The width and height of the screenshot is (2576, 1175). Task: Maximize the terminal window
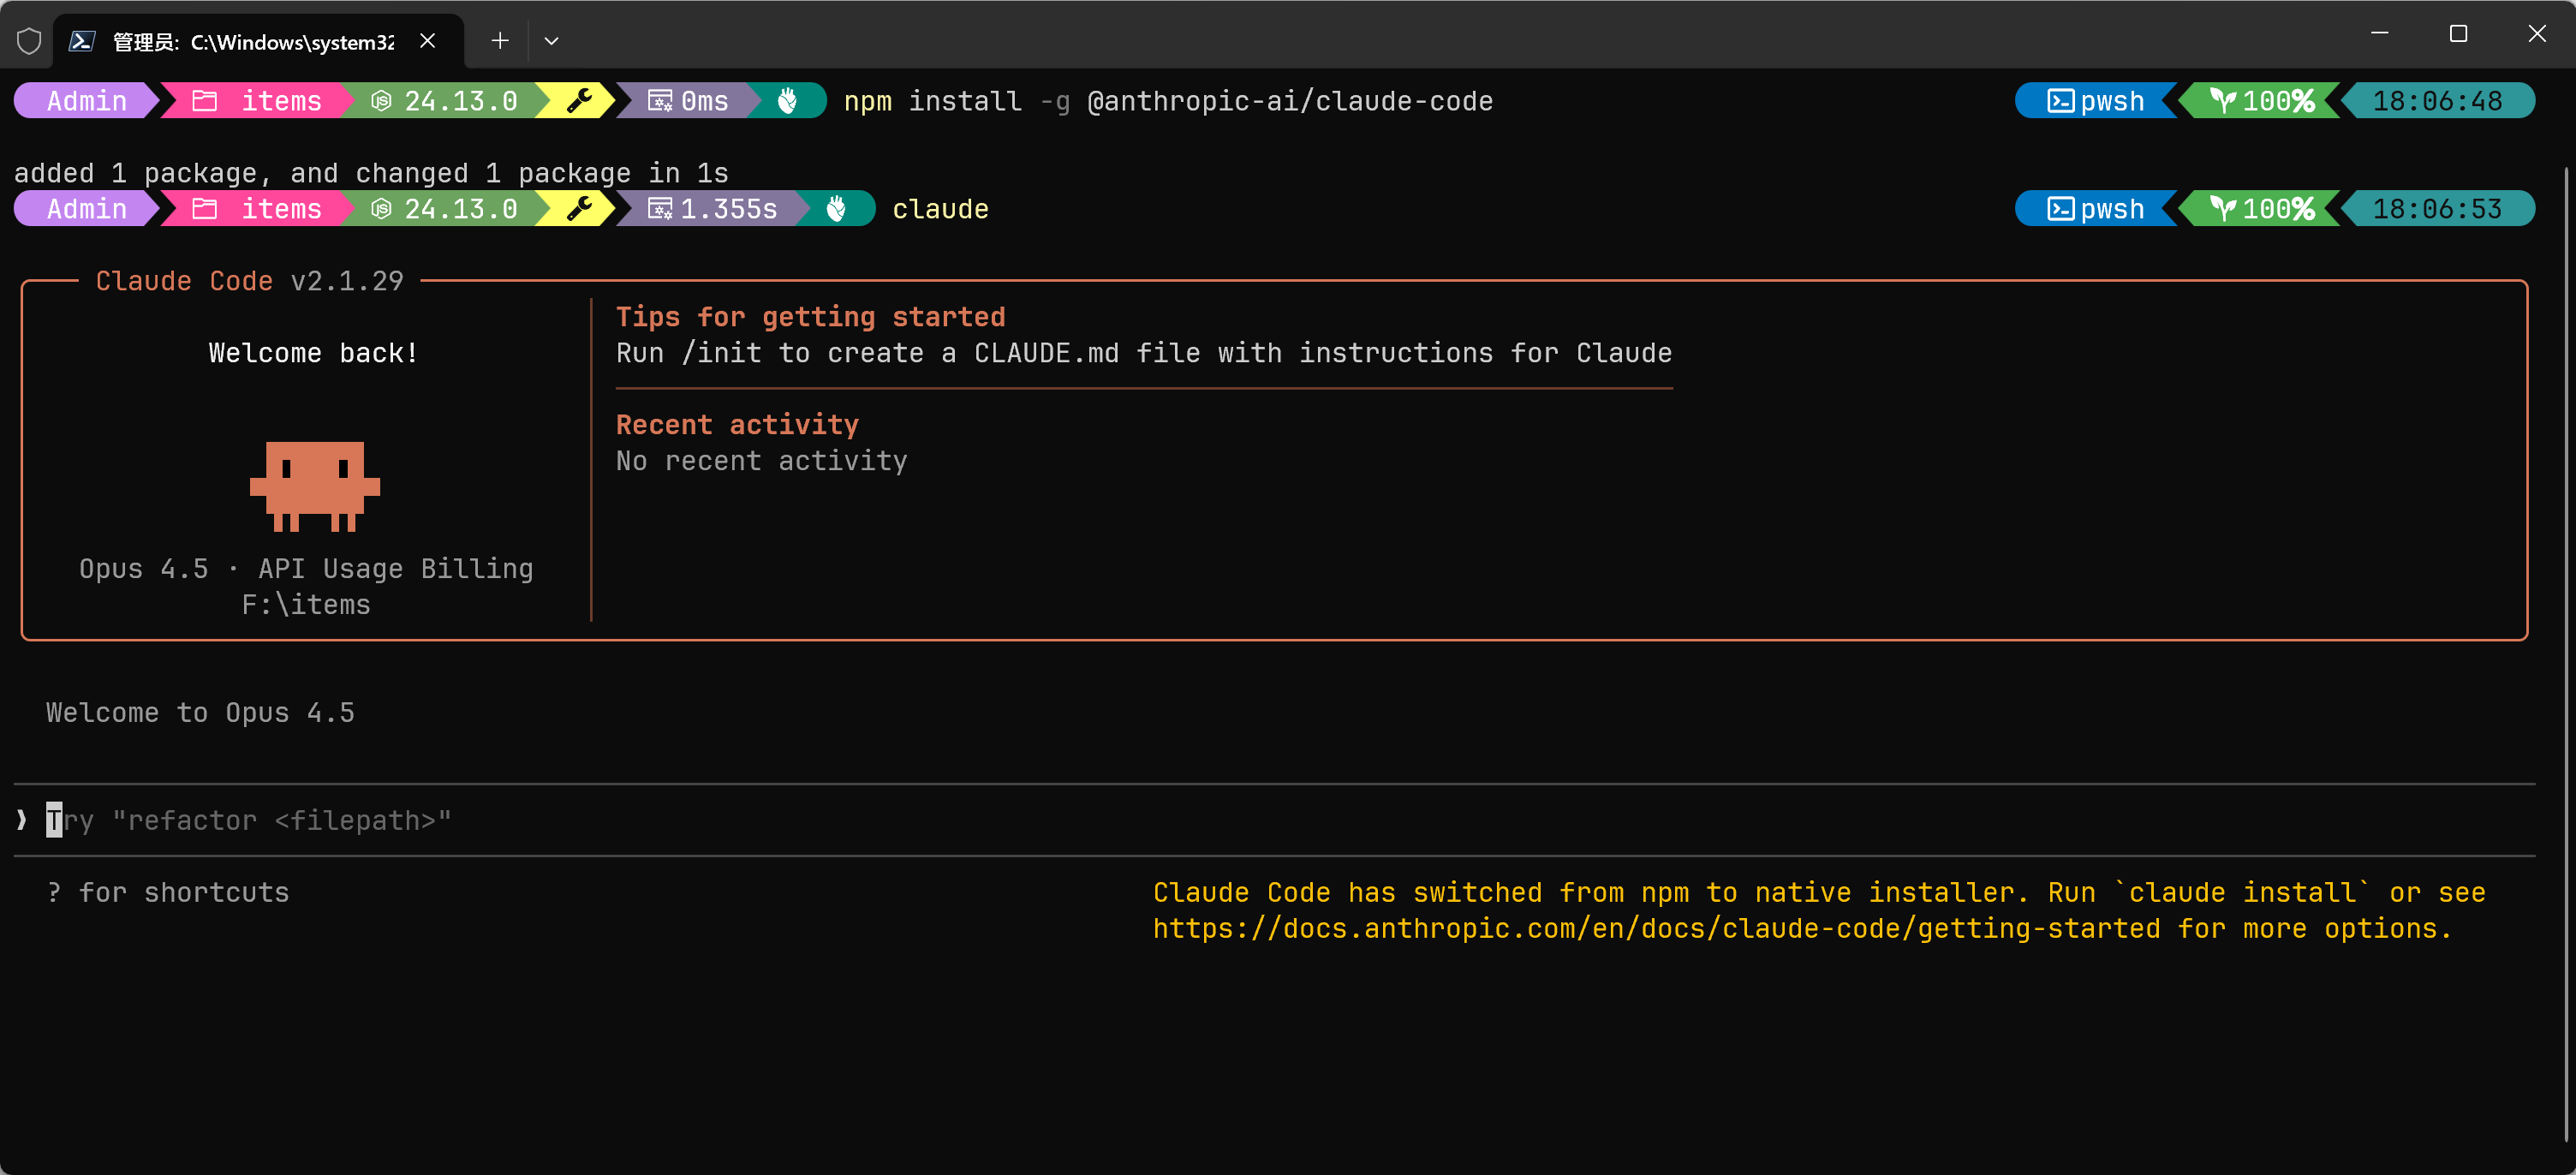pyautogui.click(x=2458, y=34)
